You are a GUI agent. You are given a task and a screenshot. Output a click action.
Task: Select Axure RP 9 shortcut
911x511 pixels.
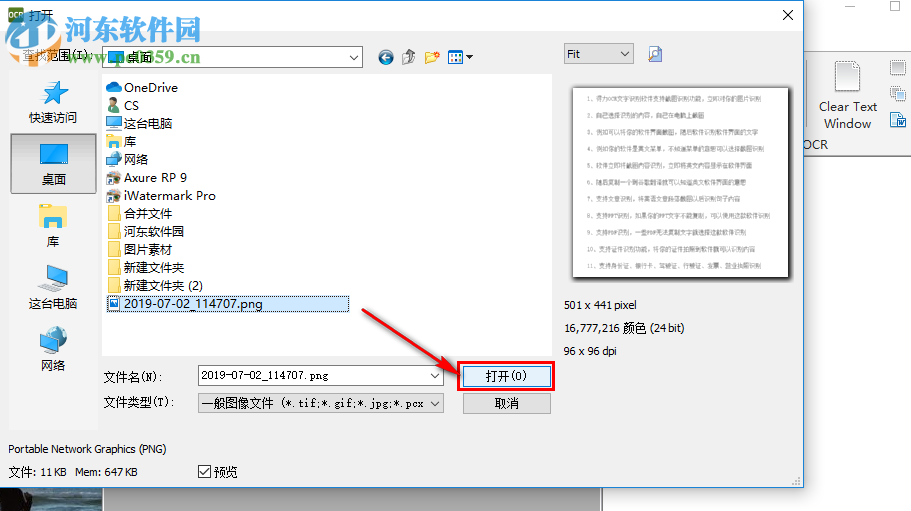click(147, 178)
